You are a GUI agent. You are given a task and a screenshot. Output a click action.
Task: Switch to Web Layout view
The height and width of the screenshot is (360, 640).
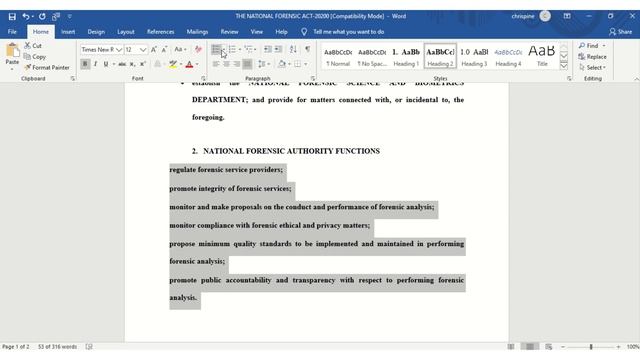549,347
